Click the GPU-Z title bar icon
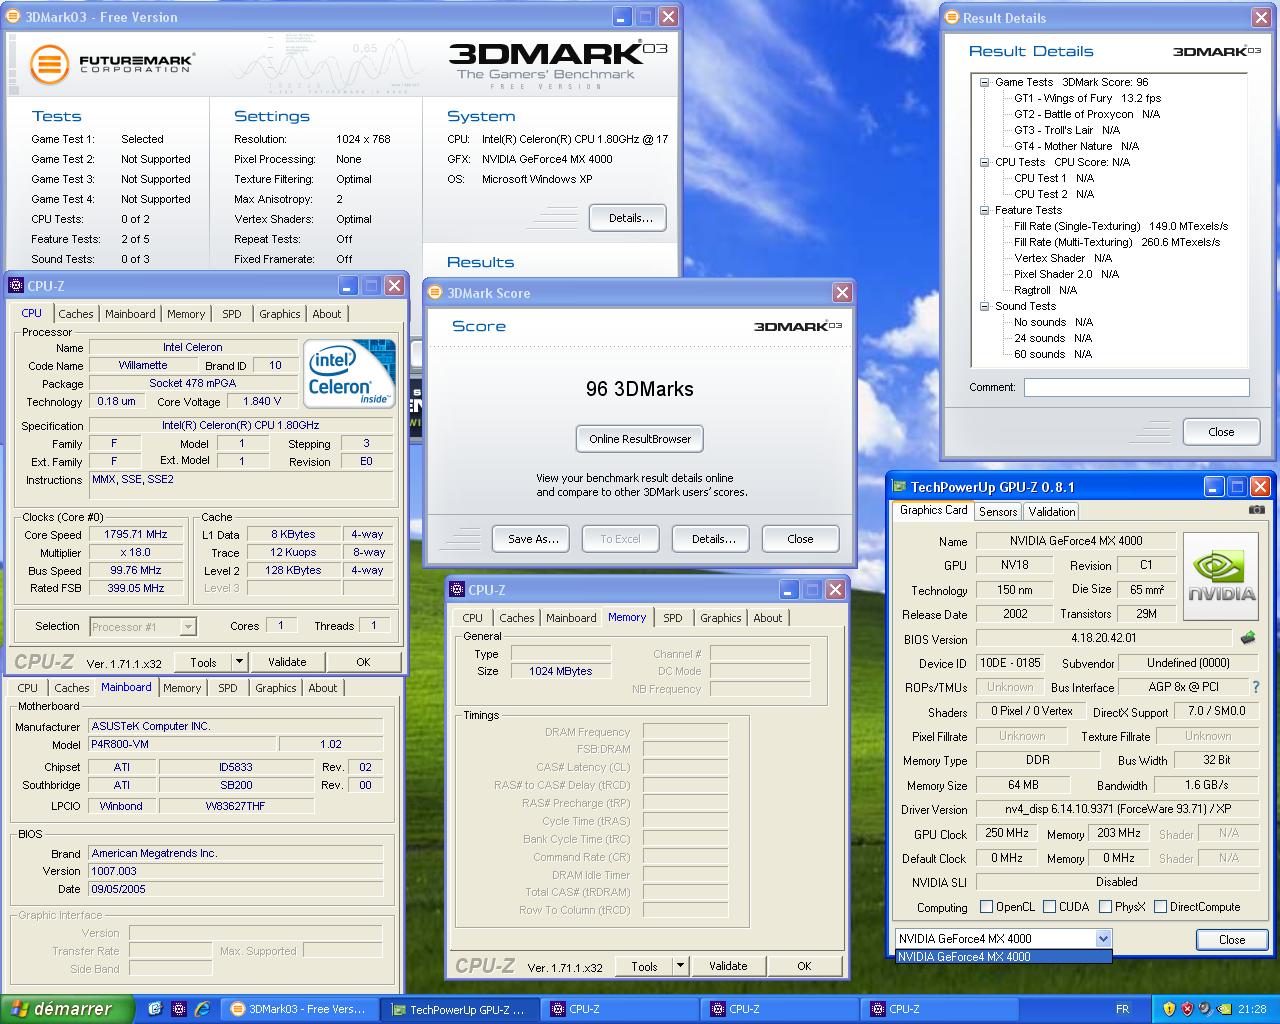 (x=898, y=486)
